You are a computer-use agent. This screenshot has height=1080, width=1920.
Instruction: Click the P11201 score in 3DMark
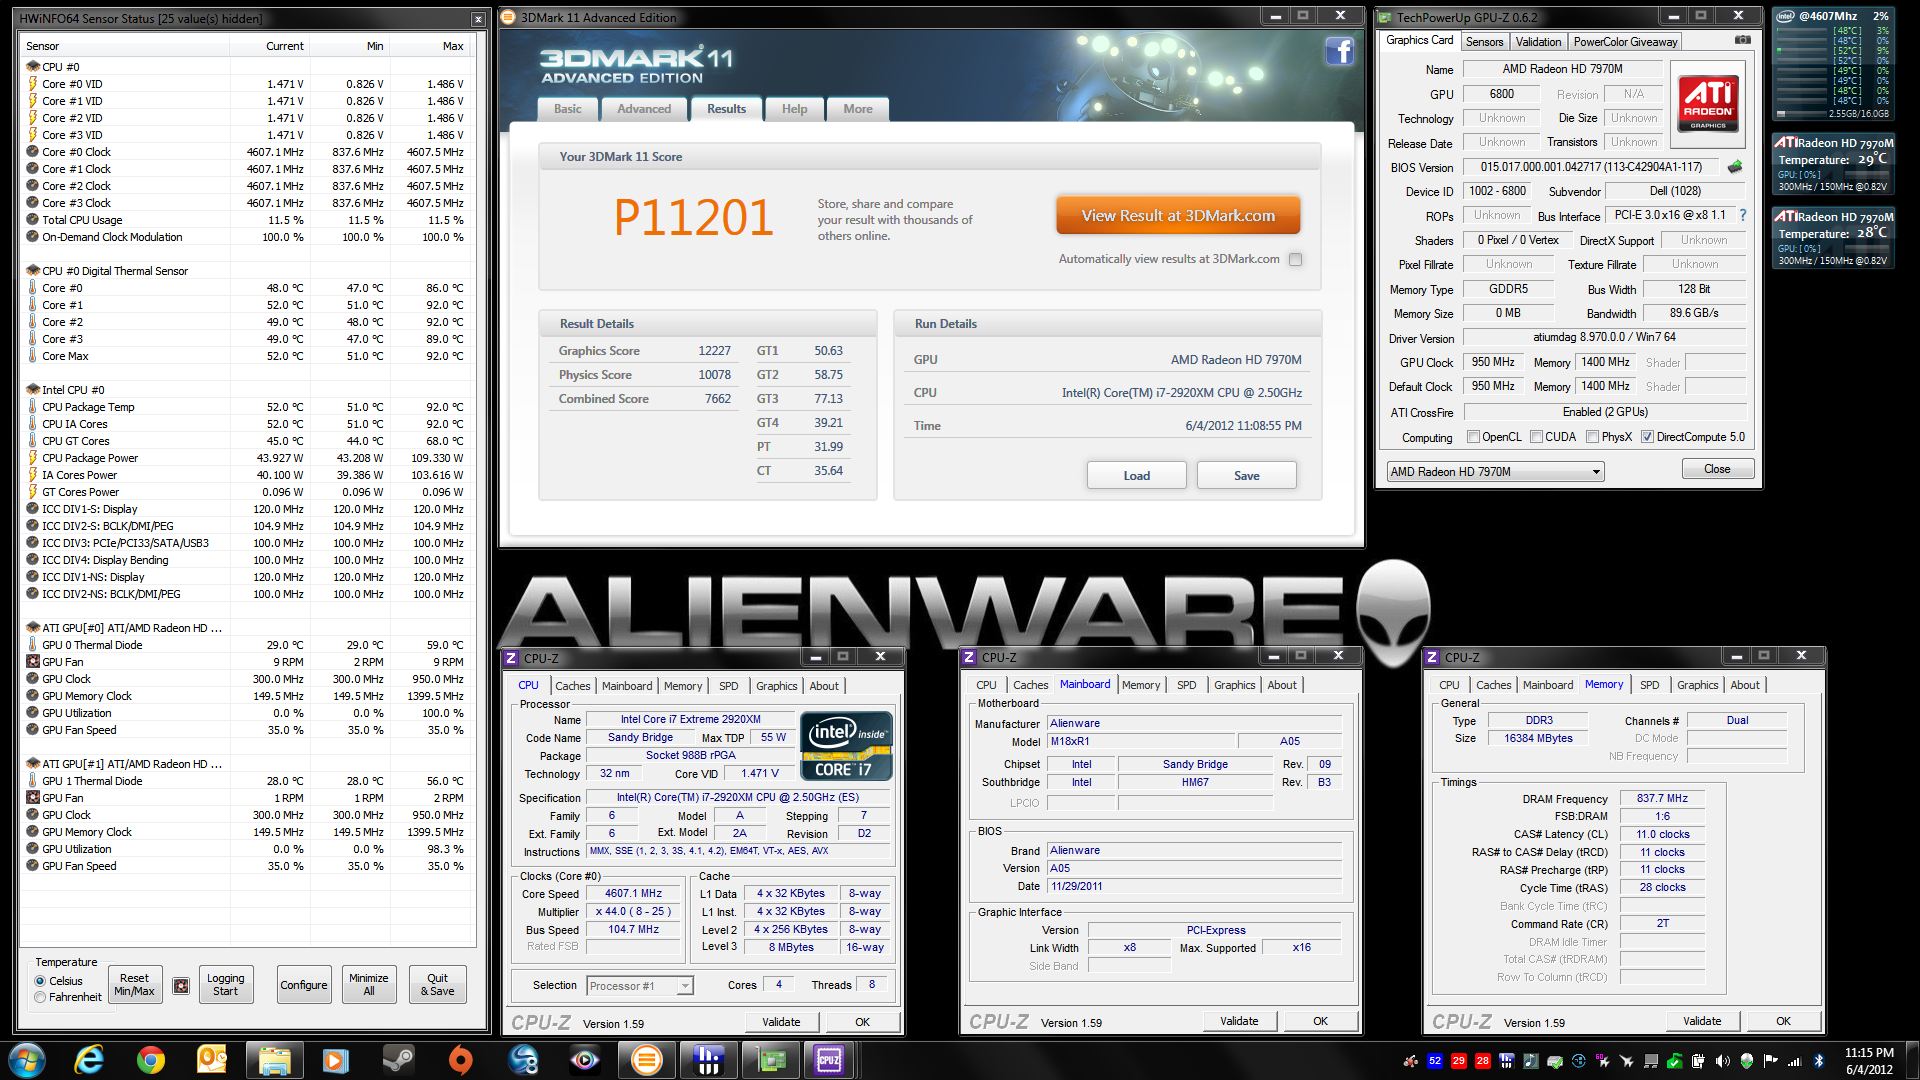693,218
